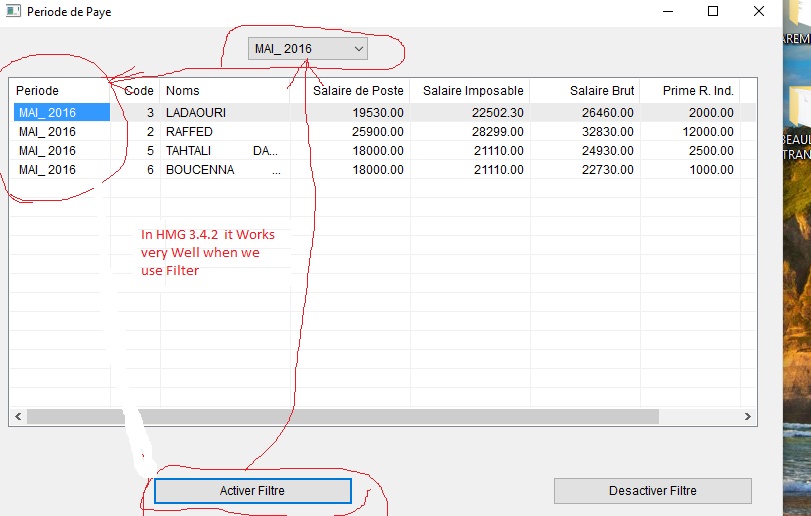
Task: Click the Desactiver Filtre button
Action: [652, 491]
